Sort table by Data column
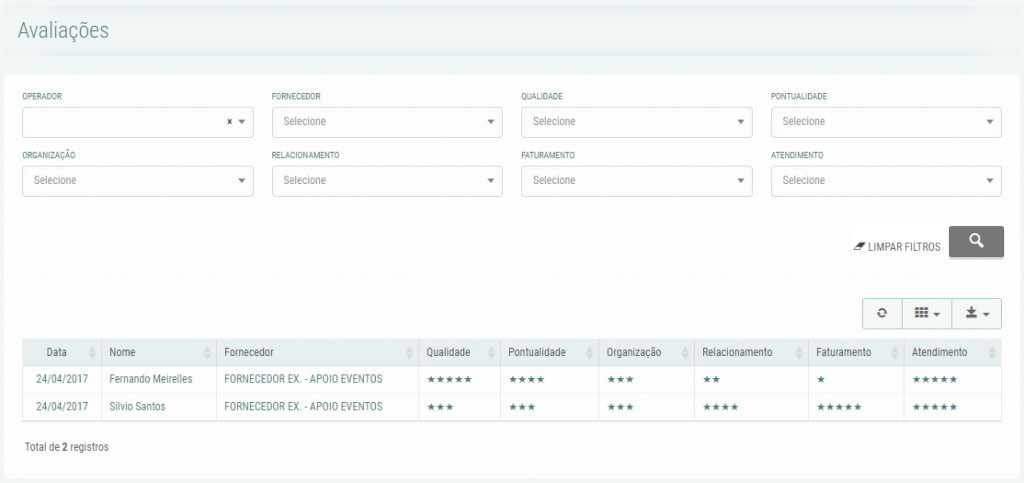1024x483 pixels. (61, 352)
